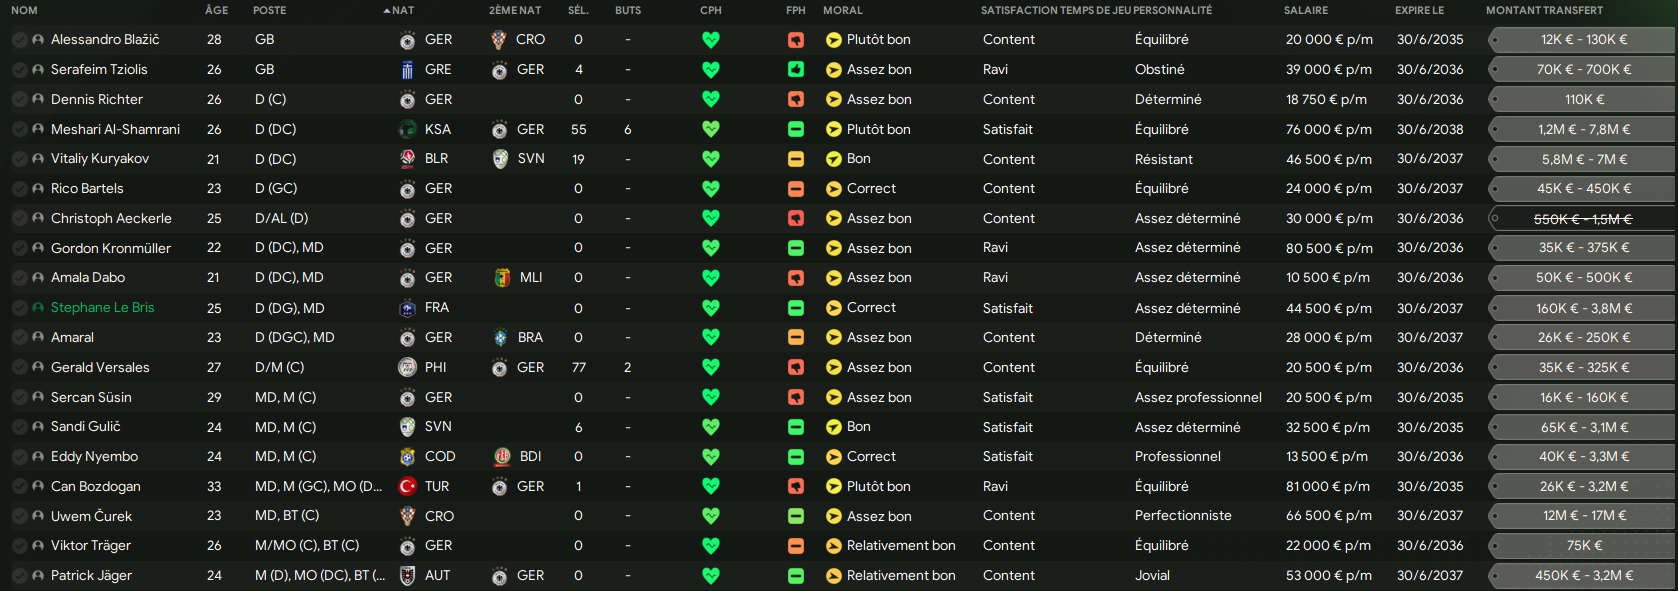Image resolution: width=1678 pixels, height=591 pixels.
Task: Click the morale arrow icon beside Bon for Sandi Gulič
Action: (x=834, y=427)
